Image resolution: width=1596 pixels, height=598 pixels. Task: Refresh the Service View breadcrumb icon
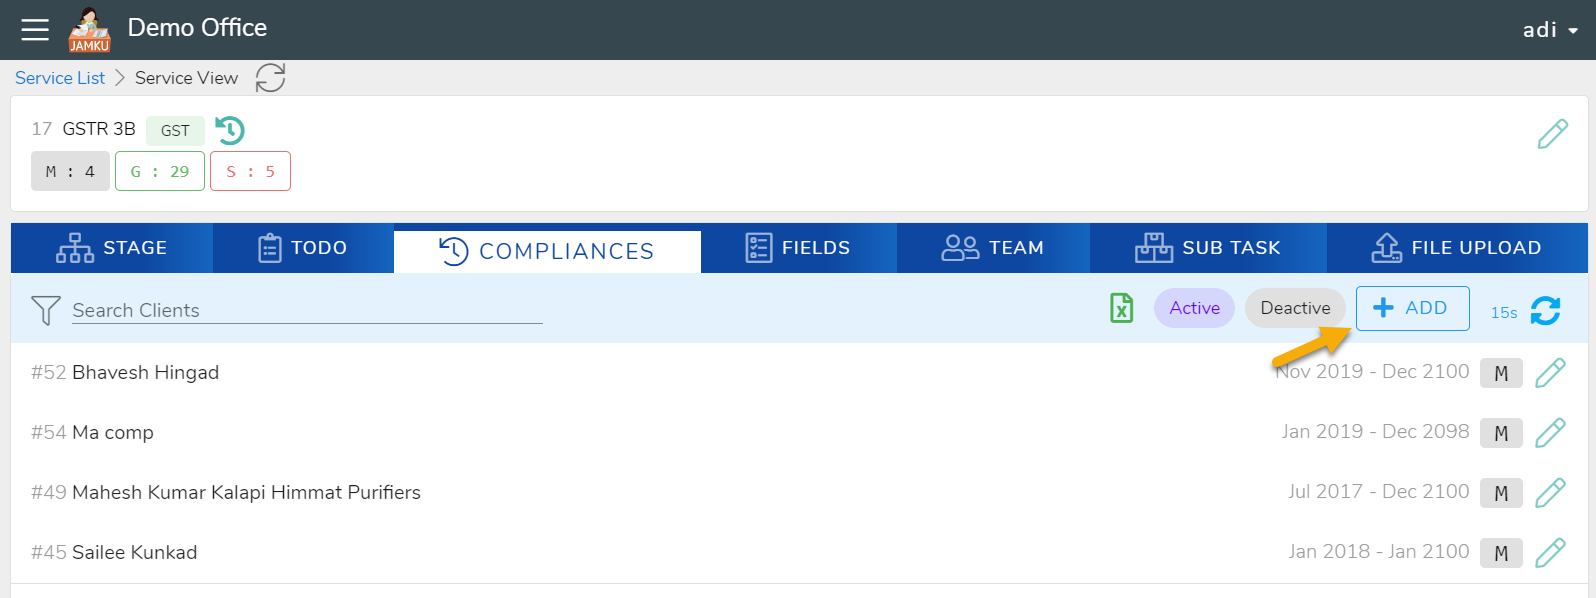click(x=270, y=78)
